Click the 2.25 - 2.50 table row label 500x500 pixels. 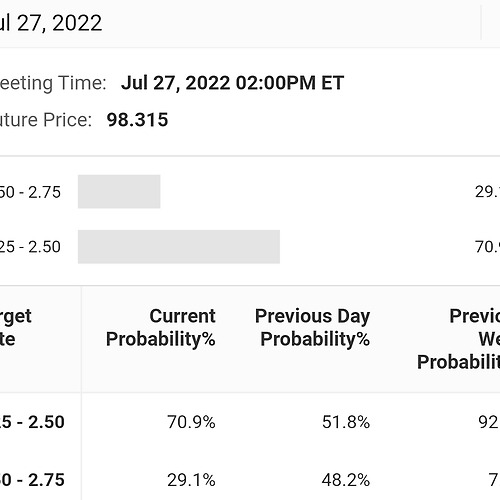point(32,422)
